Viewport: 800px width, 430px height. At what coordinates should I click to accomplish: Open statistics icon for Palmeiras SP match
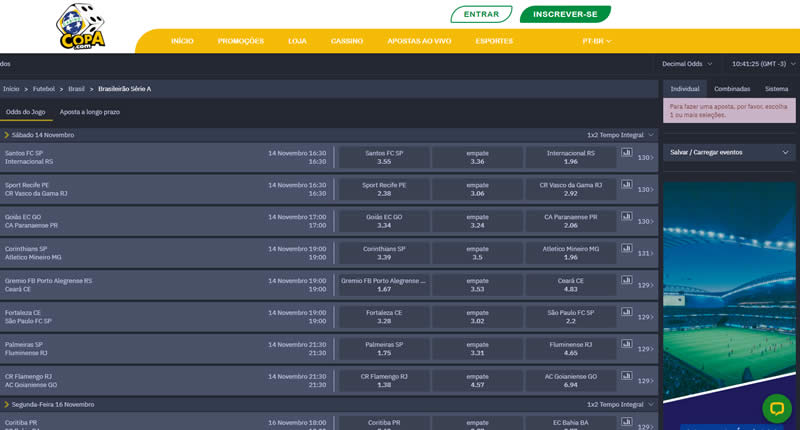pyautogui.click(x=627, y=344)
